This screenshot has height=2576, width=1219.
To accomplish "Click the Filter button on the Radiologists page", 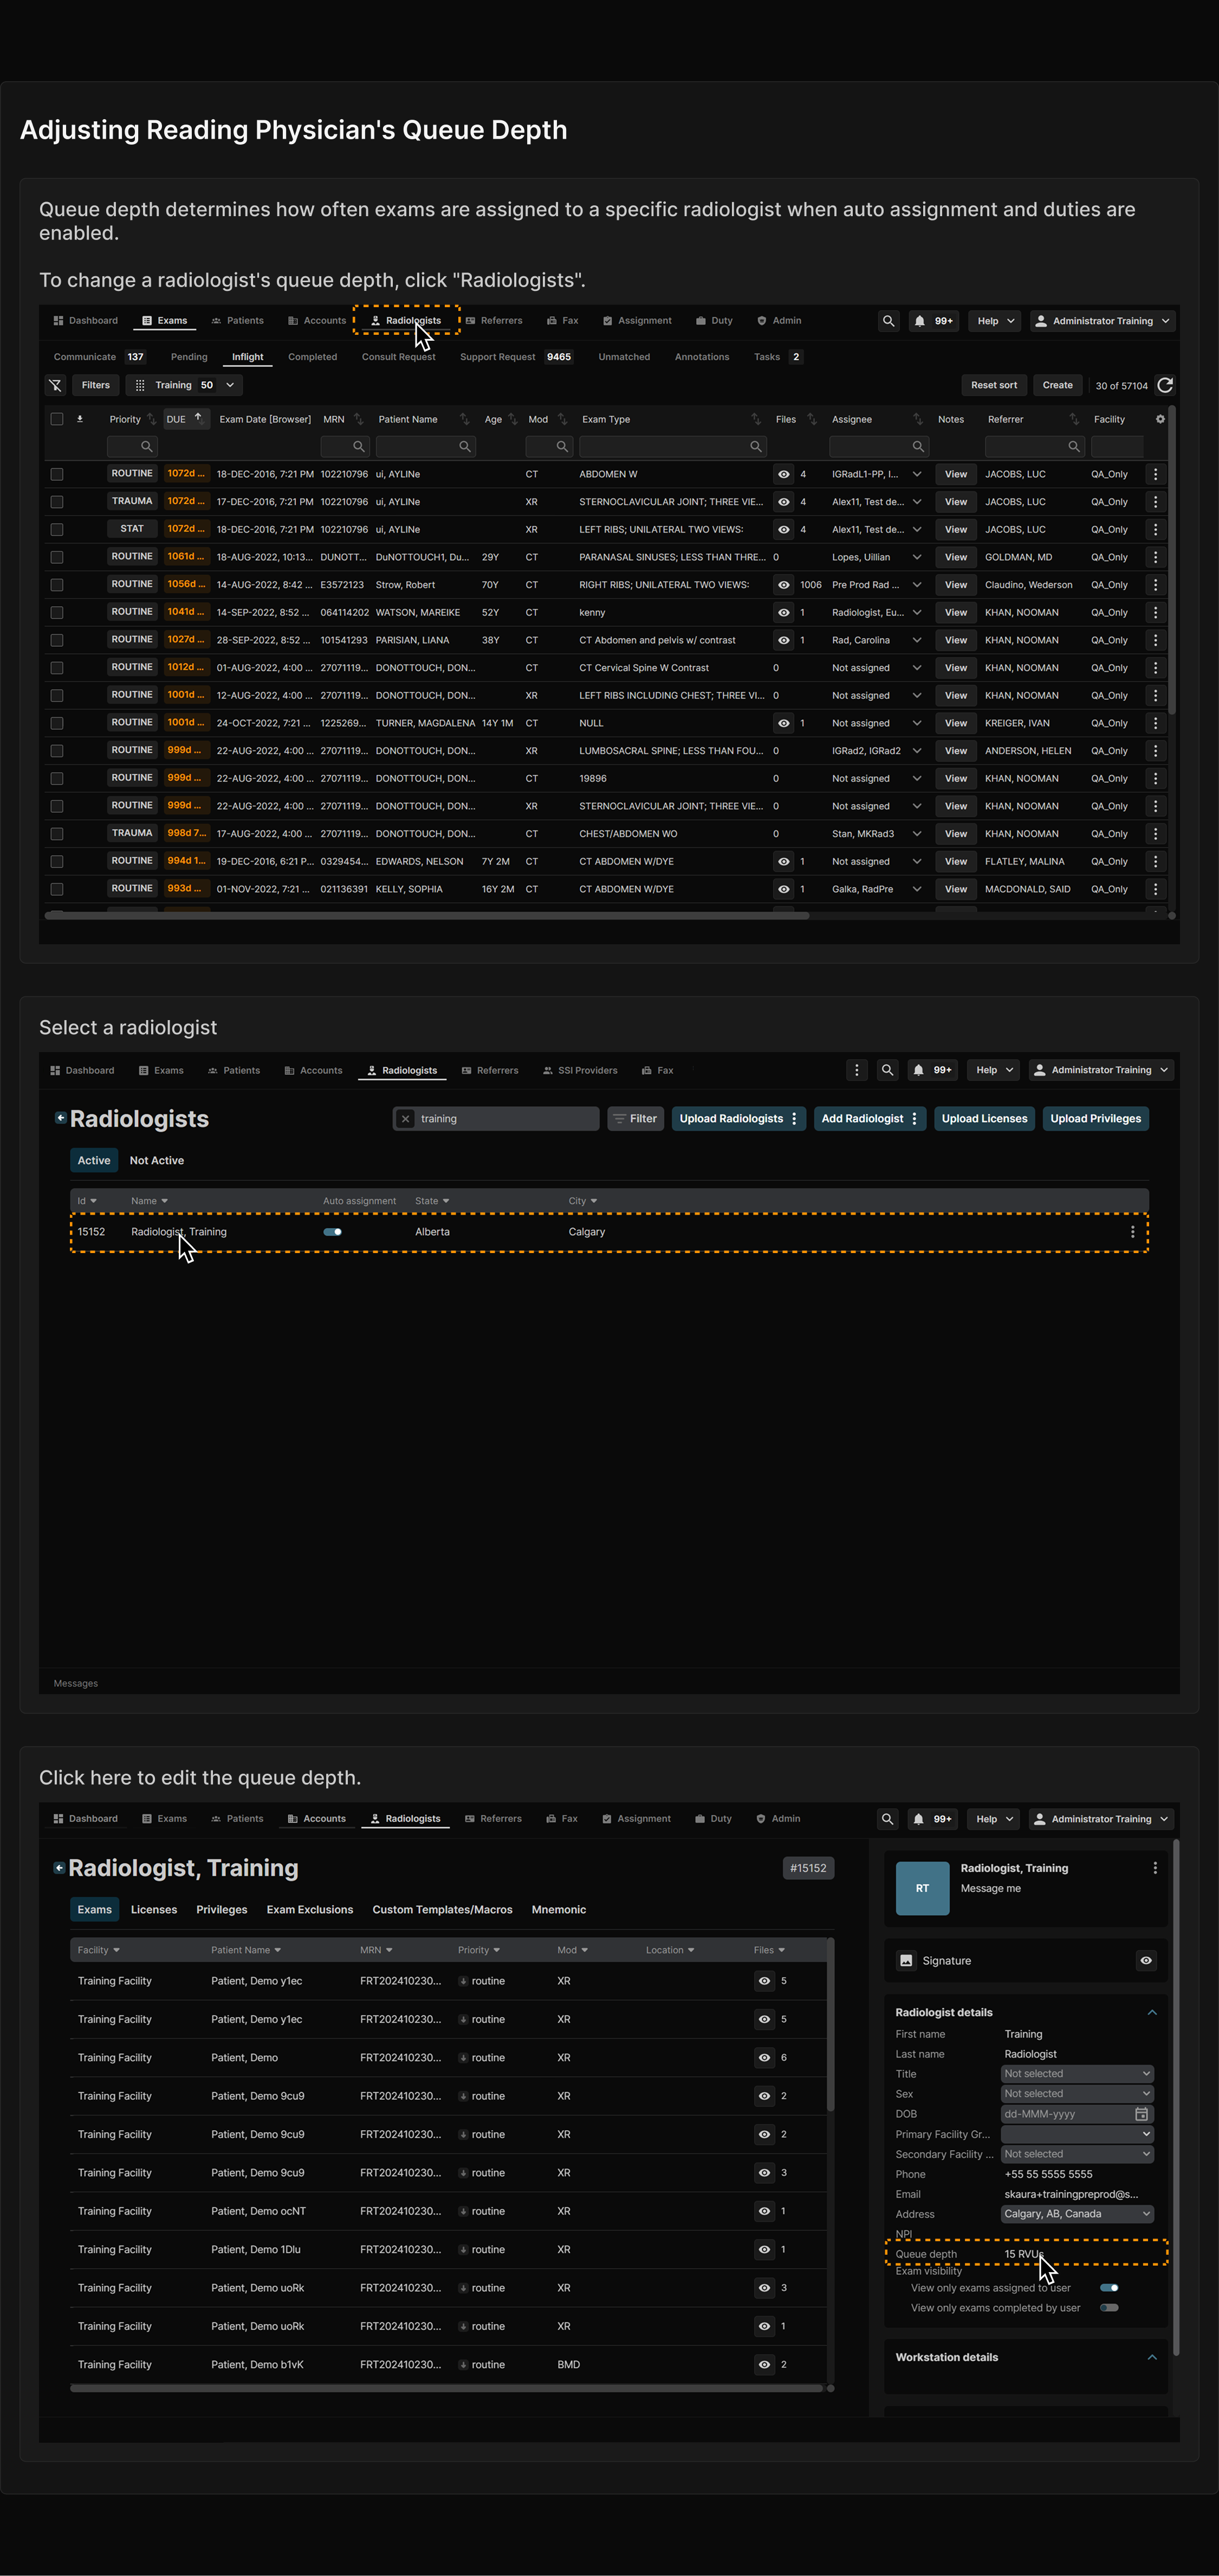I will pyautogui.click(x=635, y=1119).
